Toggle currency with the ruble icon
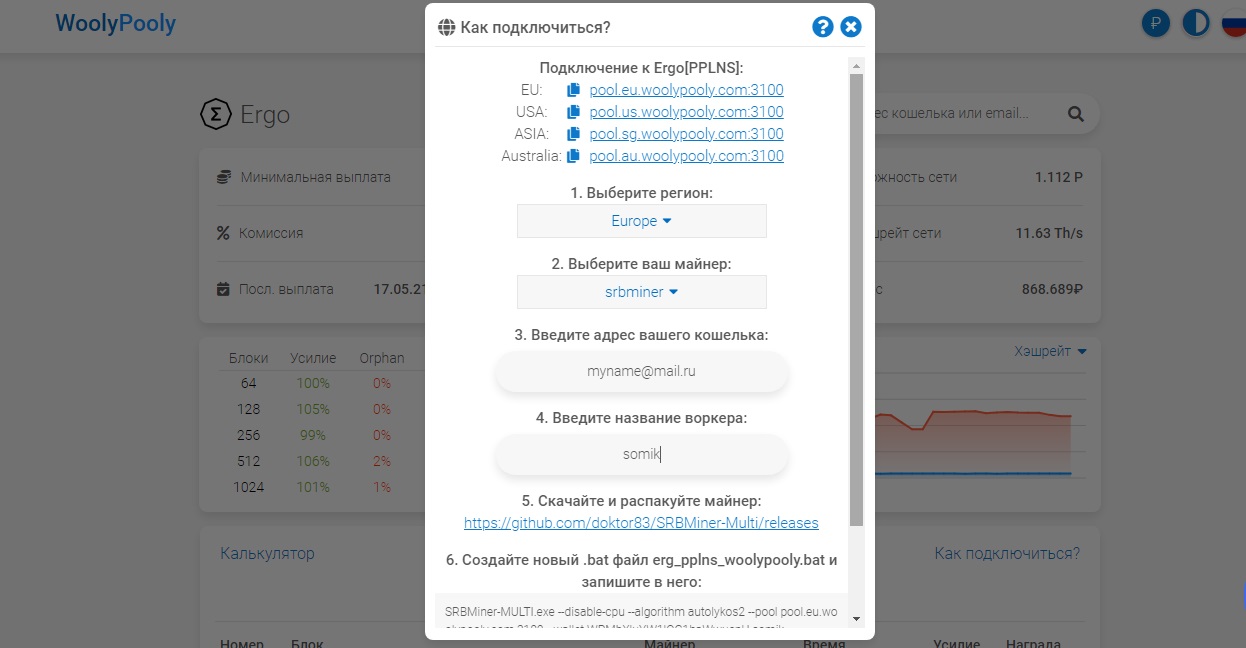Image resolution: width=1246 pixels, height=648 pixels. [1155, 22]
